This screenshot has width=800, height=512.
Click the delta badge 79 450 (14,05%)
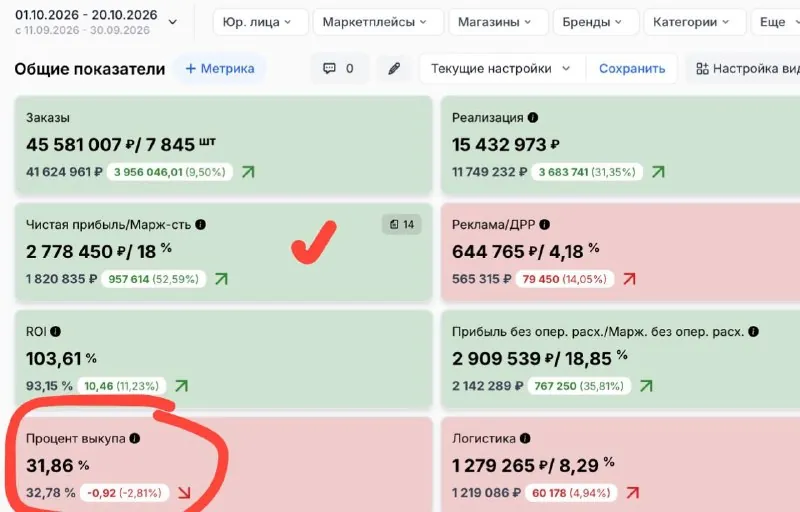point(564,279)
